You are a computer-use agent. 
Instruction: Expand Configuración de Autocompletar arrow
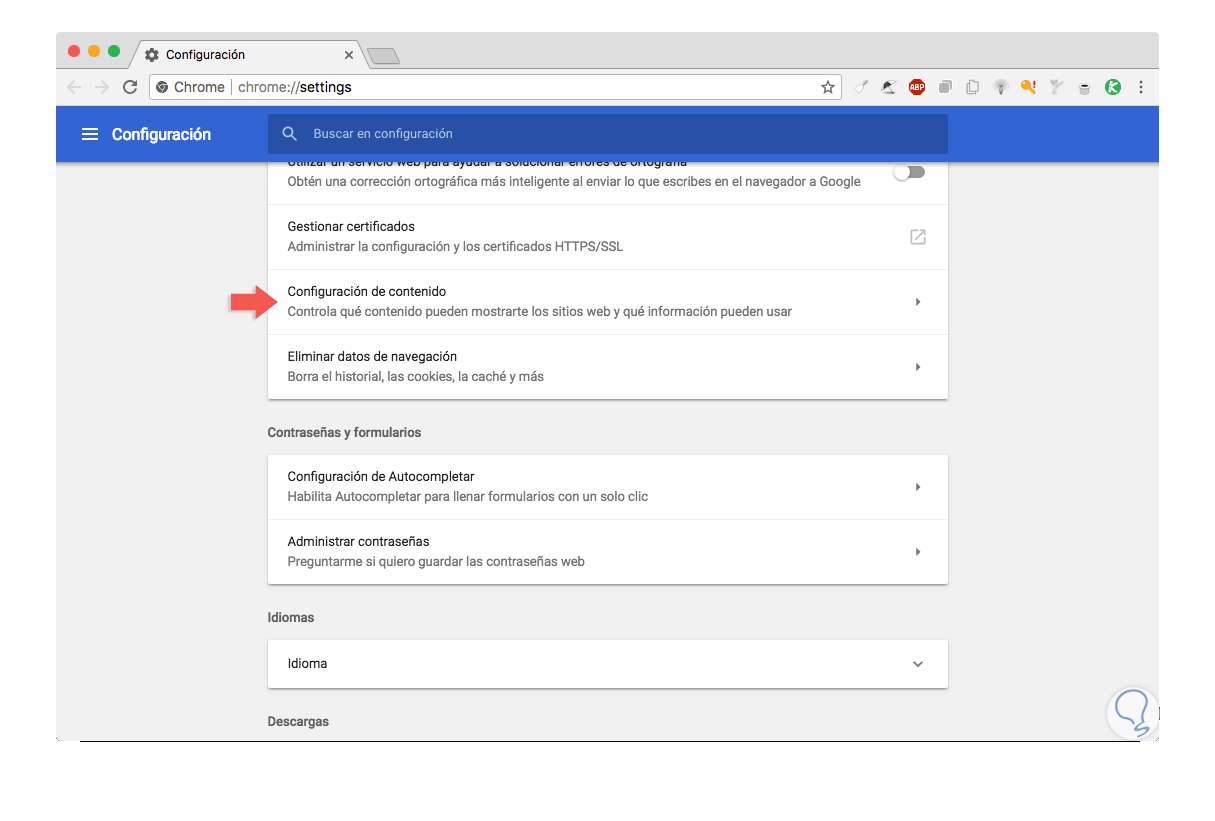pos(918,487)
